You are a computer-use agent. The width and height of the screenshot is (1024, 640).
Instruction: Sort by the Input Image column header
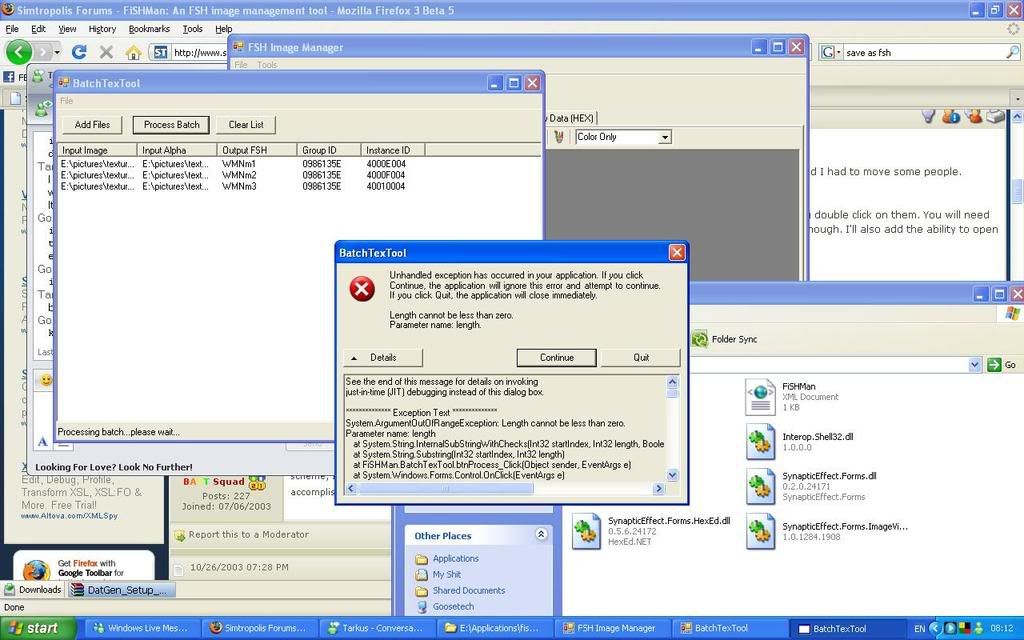(x=98, y=150)
